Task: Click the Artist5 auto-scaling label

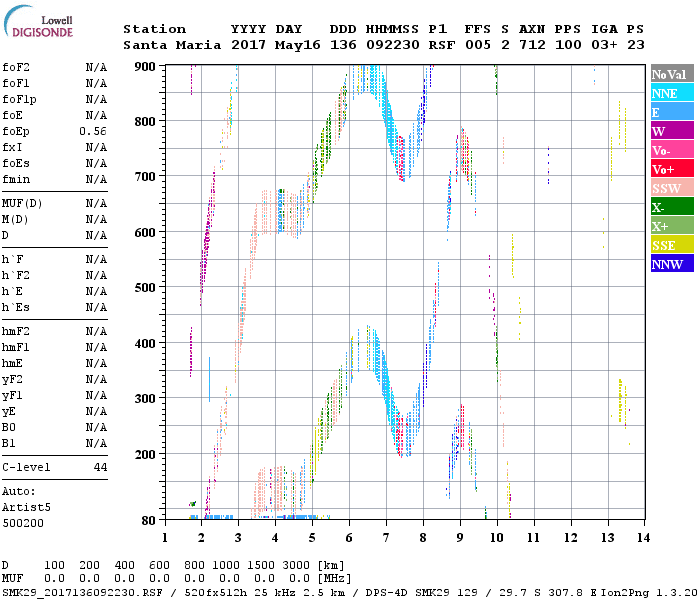Action: 26,508
